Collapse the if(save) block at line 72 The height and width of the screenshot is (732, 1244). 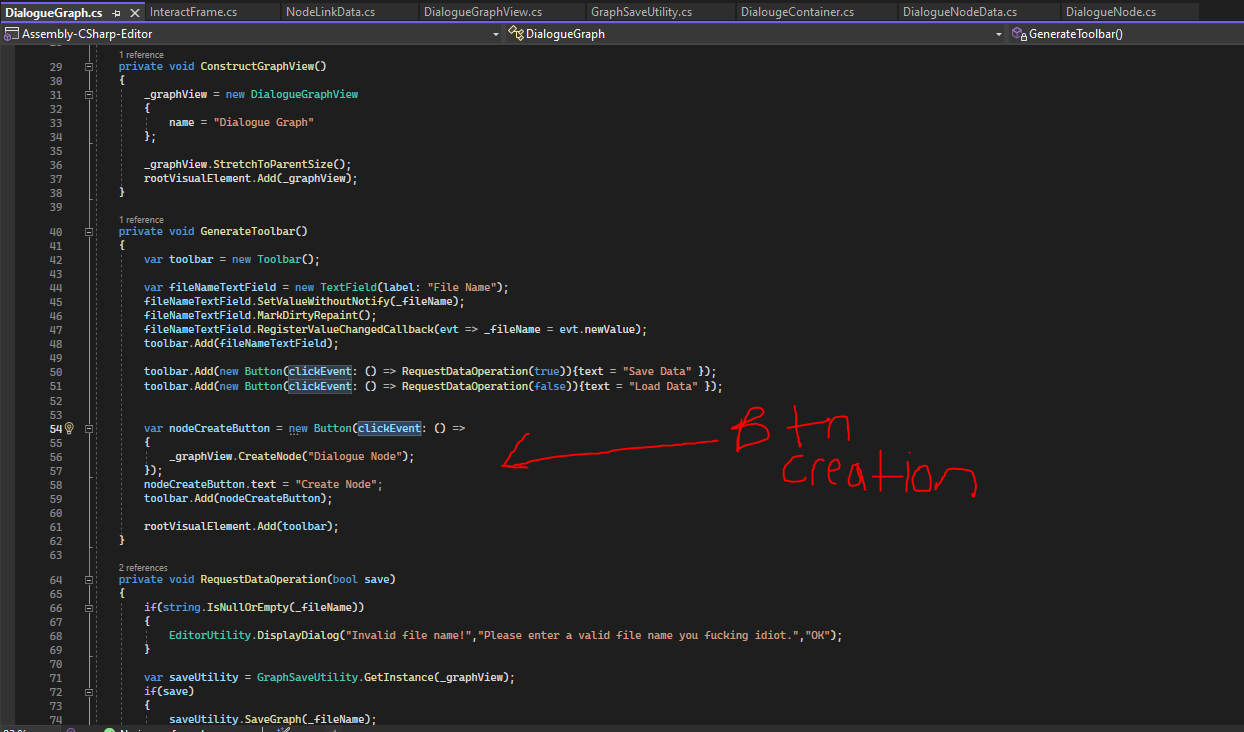pos(89,691)
